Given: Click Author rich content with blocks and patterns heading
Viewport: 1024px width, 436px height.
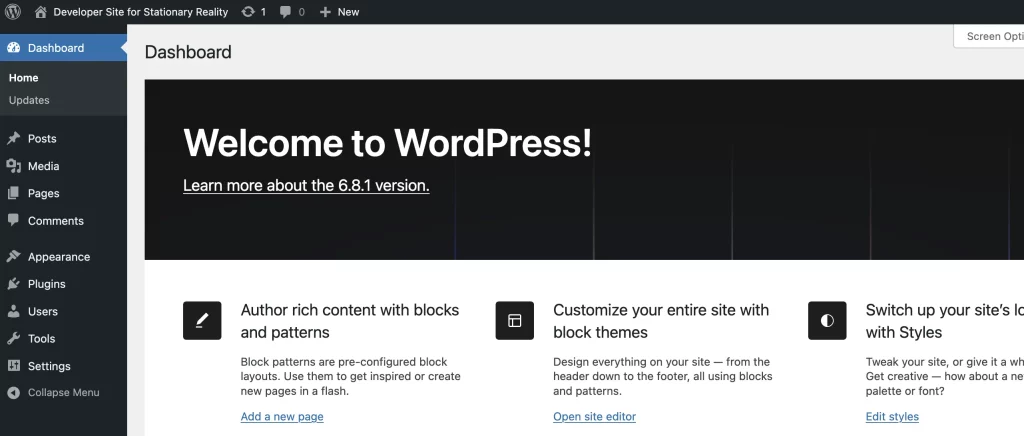Looking at the screenshot, I should coord(350,321).
